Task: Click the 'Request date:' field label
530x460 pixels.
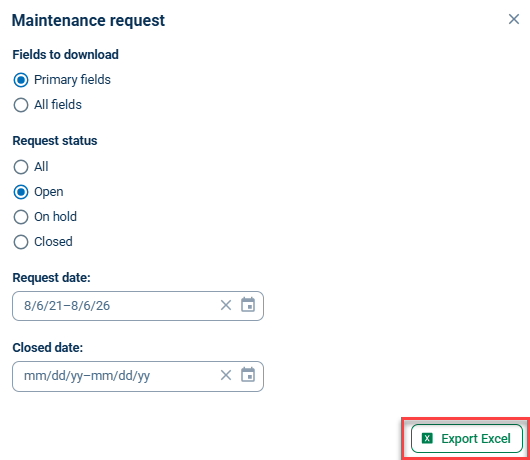Action: point(51,278)
